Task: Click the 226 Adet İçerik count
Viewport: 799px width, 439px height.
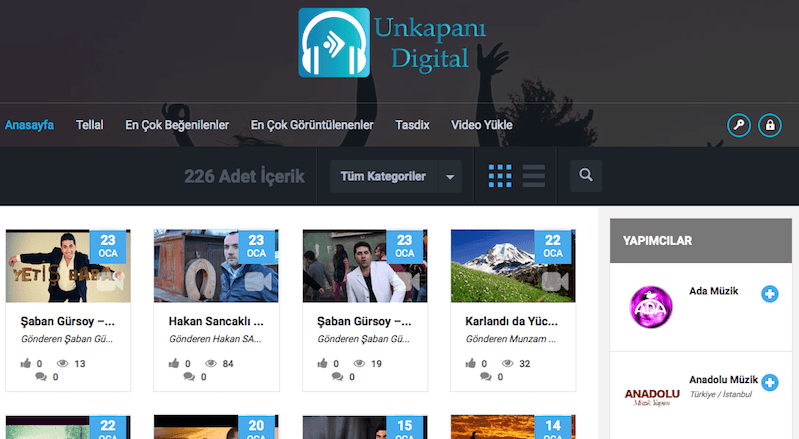Action: coord(244,177)
